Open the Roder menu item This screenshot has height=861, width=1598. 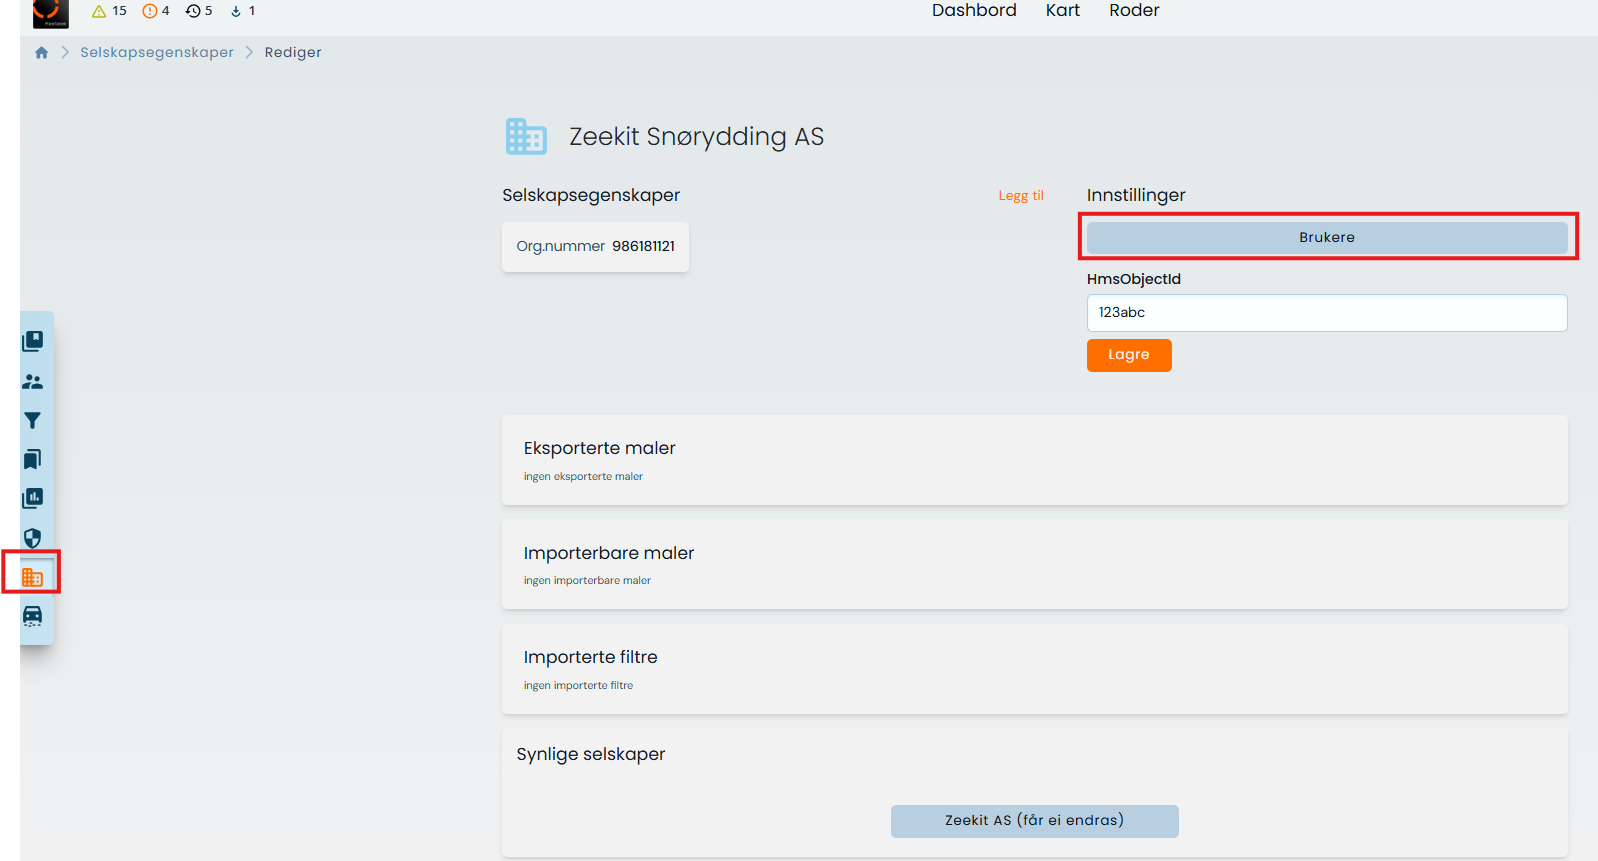click(x=1134, y=11)
